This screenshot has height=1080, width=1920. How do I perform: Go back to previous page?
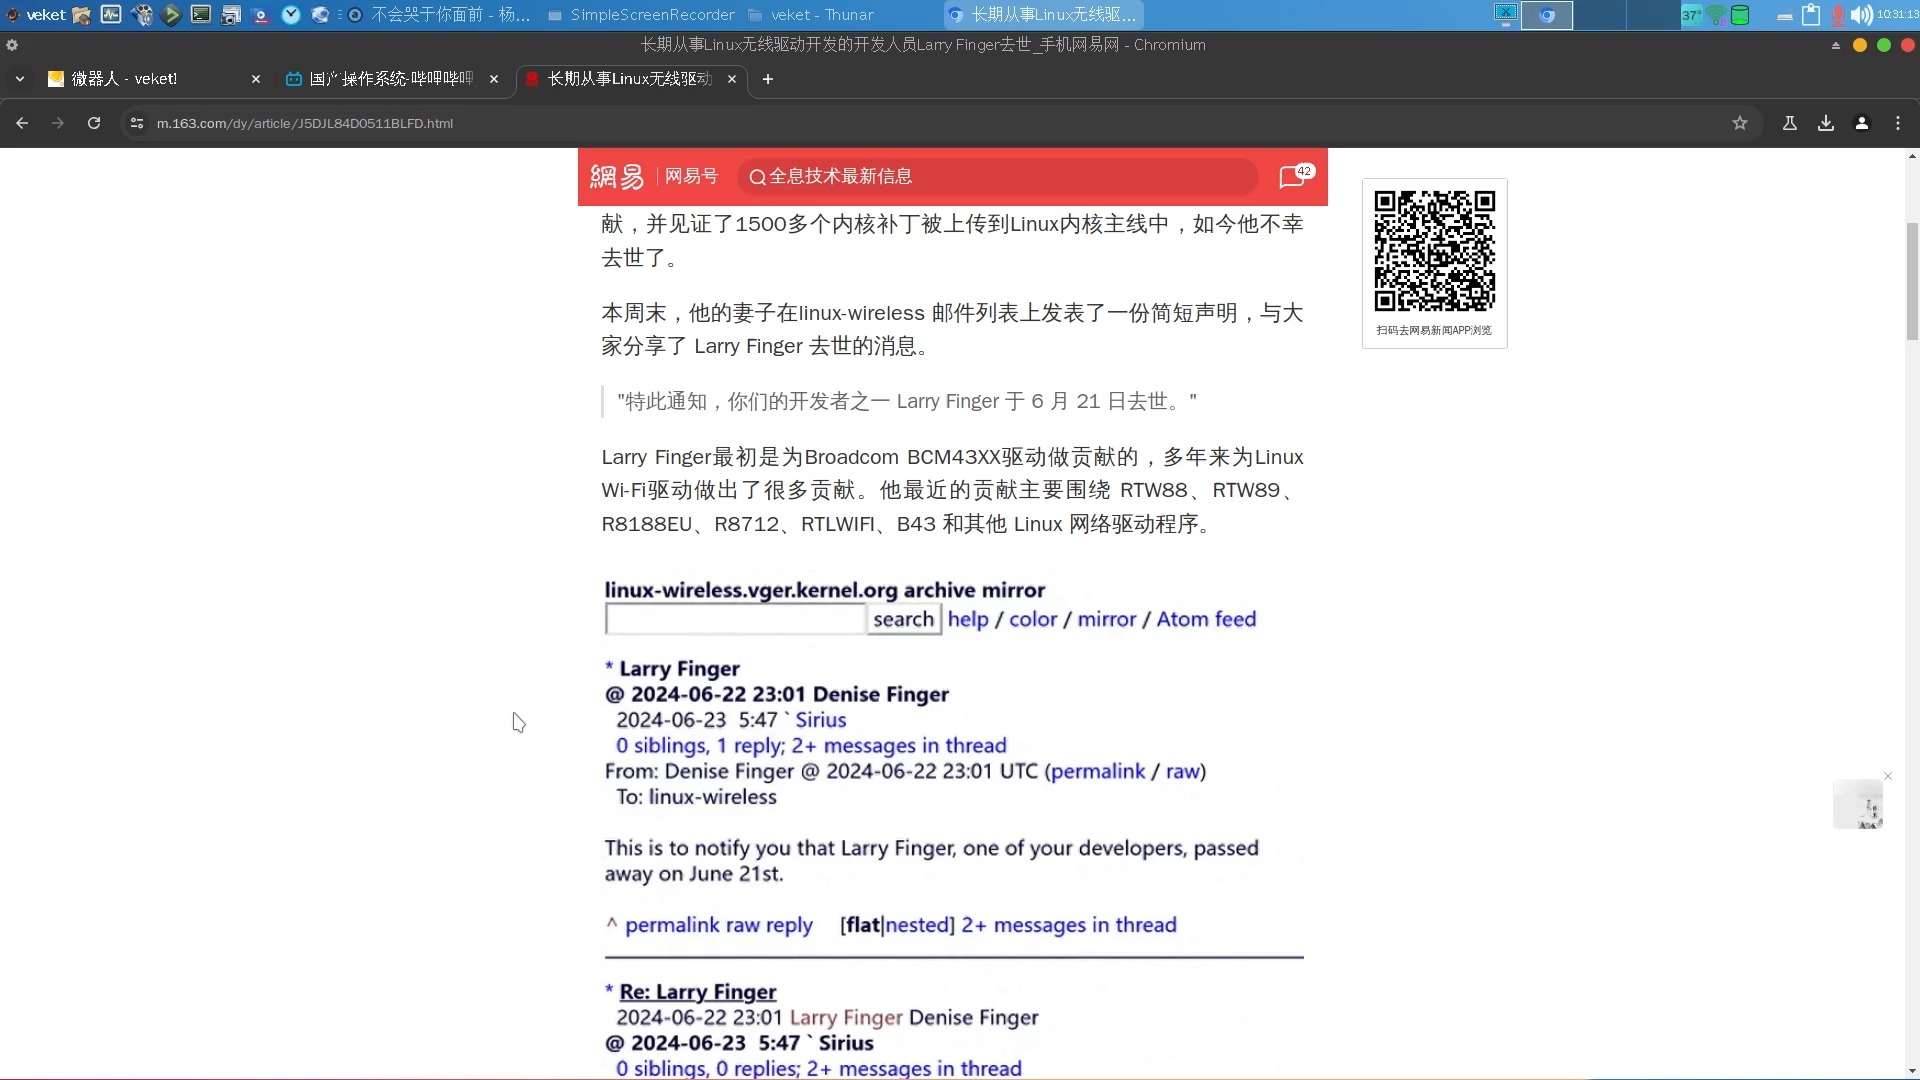pyautogui.click(x=22, y=123)
